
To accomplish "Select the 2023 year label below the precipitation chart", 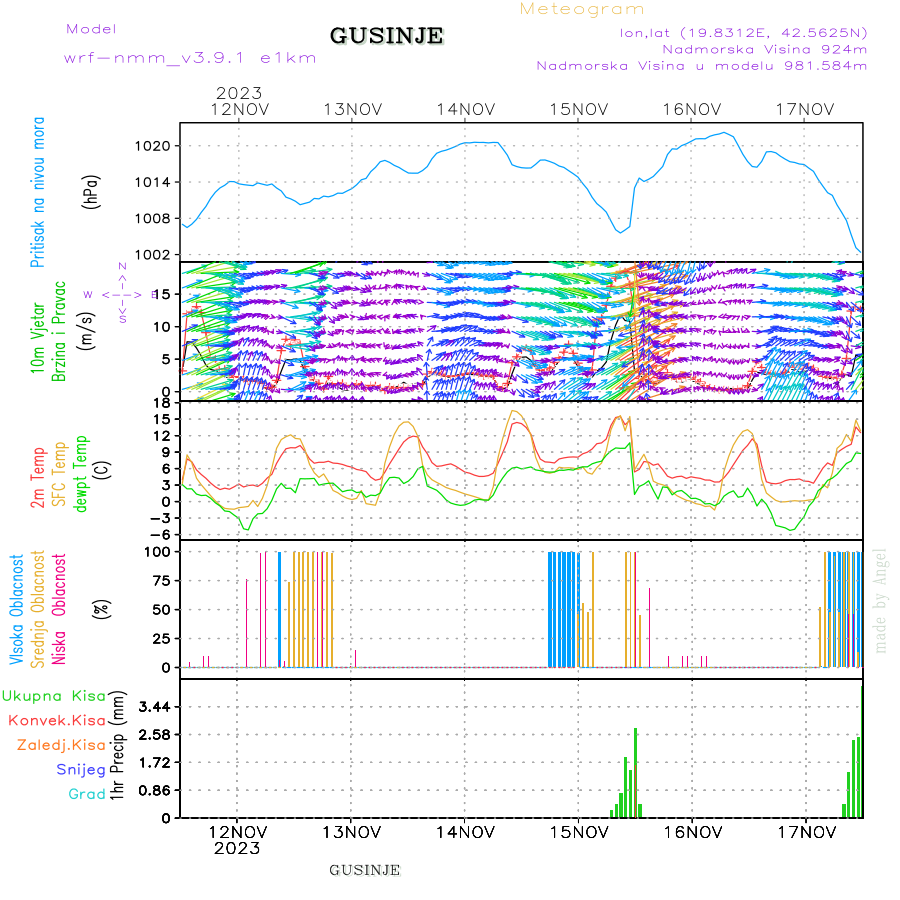I will click(x=237, y=848).
